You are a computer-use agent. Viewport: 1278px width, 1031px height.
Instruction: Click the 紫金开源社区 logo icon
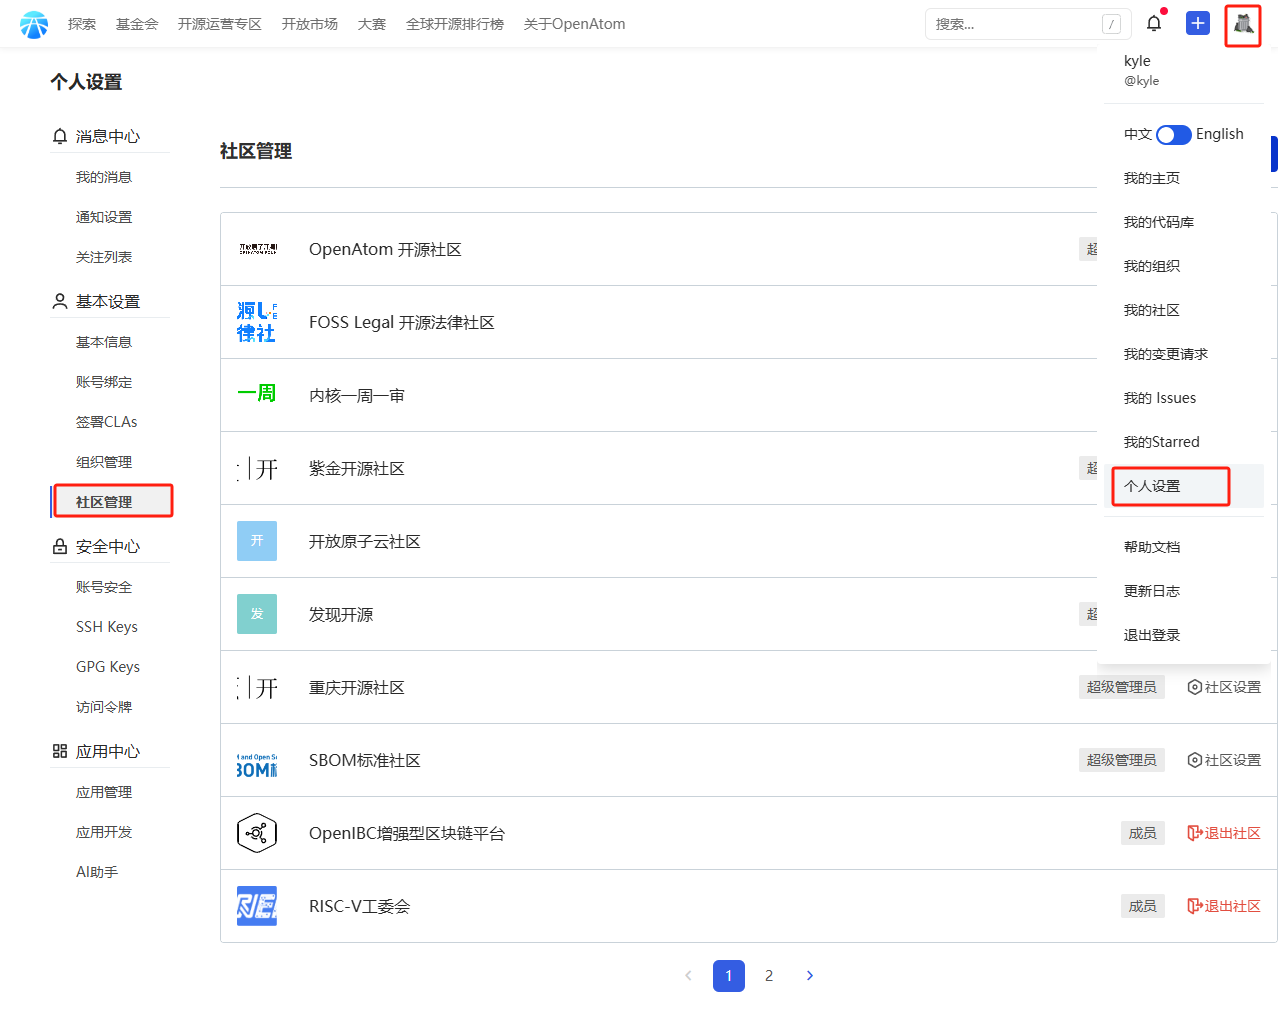point(257,468)
